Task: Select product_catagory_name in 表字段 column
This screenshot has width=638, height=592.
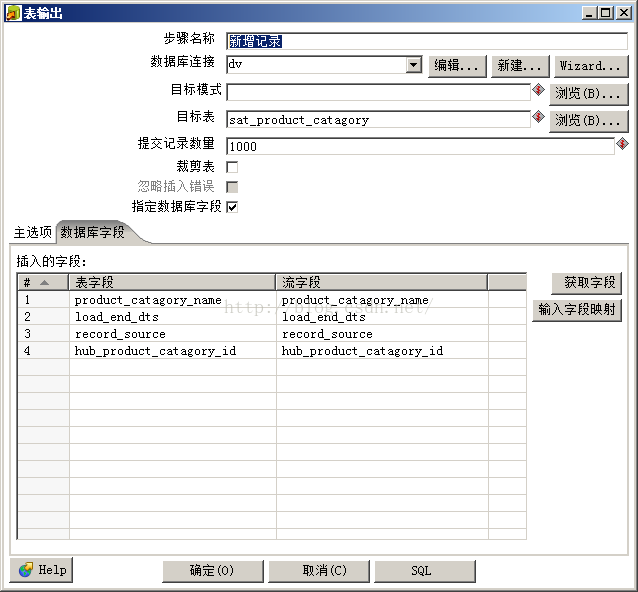Action: [148, 300]
